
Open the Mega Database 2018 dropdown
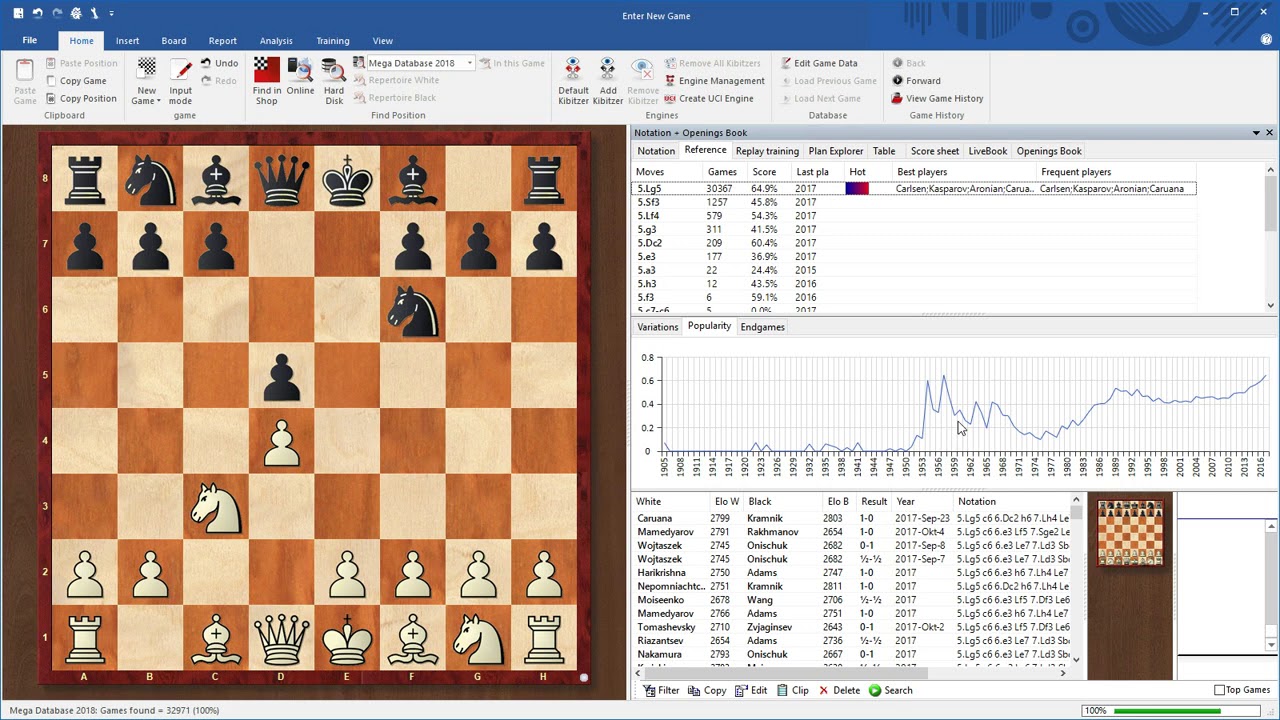(469, 63)
